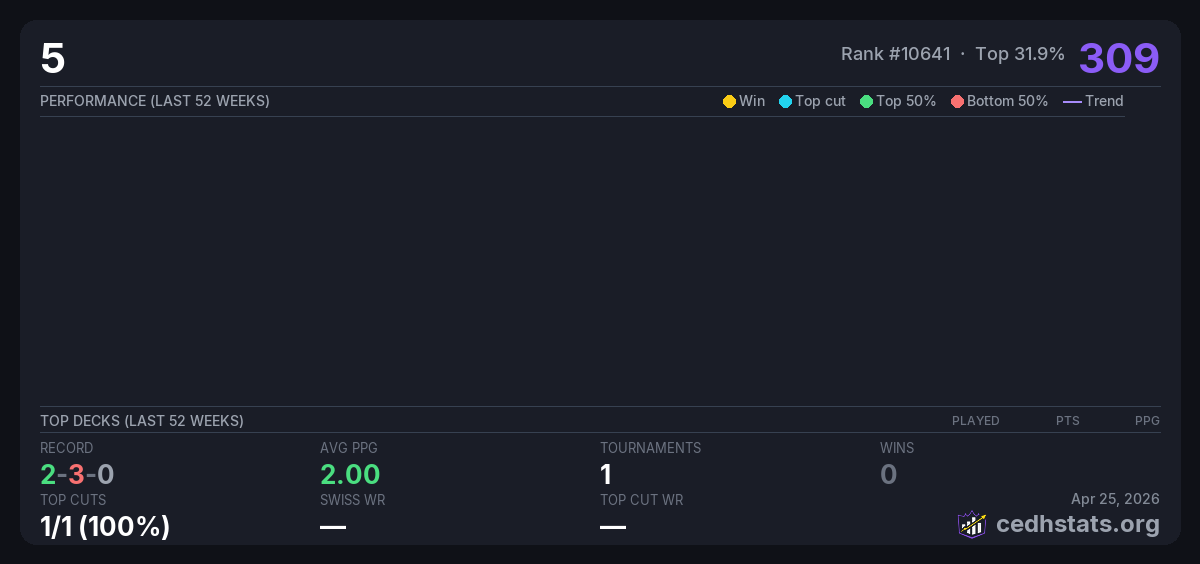Toggle the Win series legend label
Screen dimensions: 1200x564
(752, 101)
